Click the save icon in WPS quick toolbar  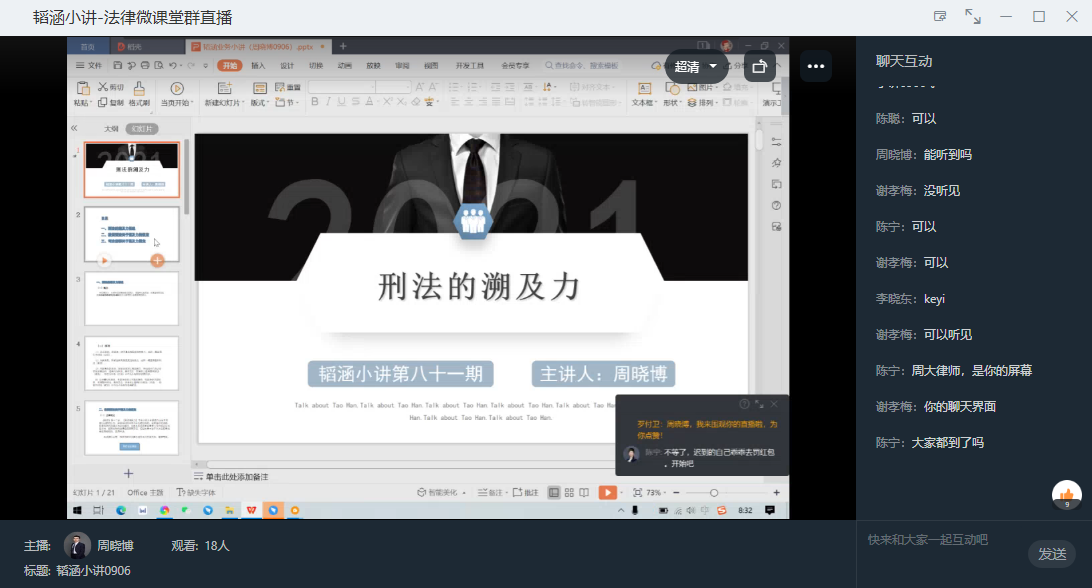pos(117,65)
